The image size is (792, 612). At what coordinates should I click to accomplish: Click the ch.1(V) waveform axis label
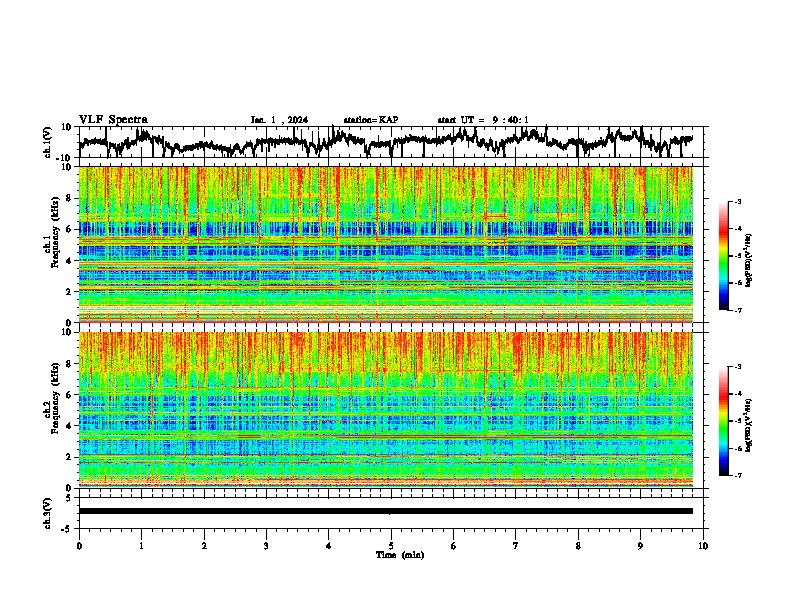point(48,142)
